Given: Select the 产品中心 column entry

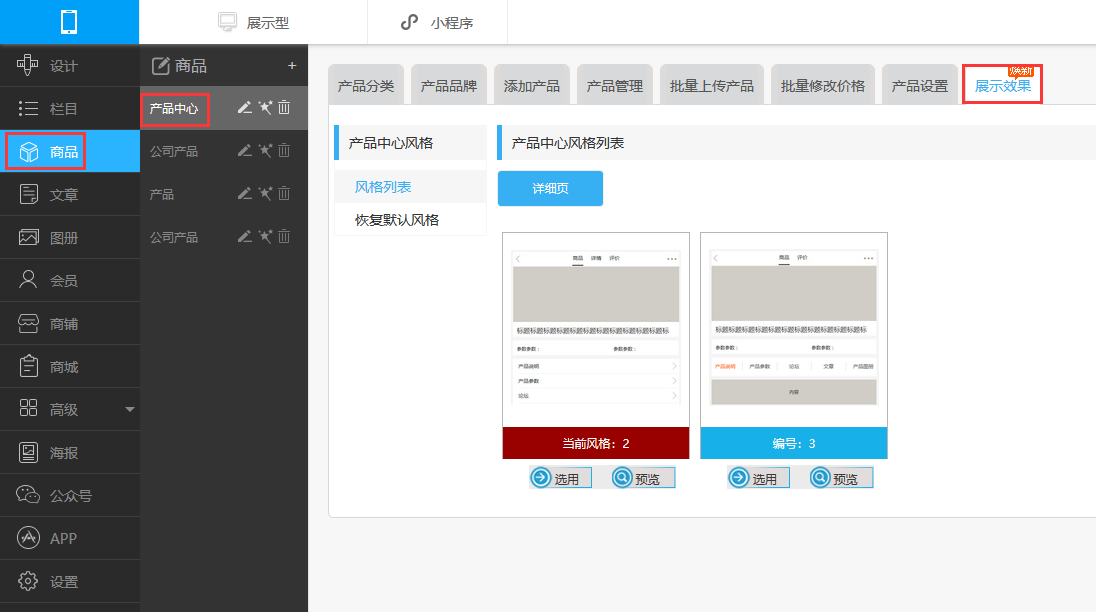Looking at the screenshot, I should pyautogui.click(x=174, y=109).
